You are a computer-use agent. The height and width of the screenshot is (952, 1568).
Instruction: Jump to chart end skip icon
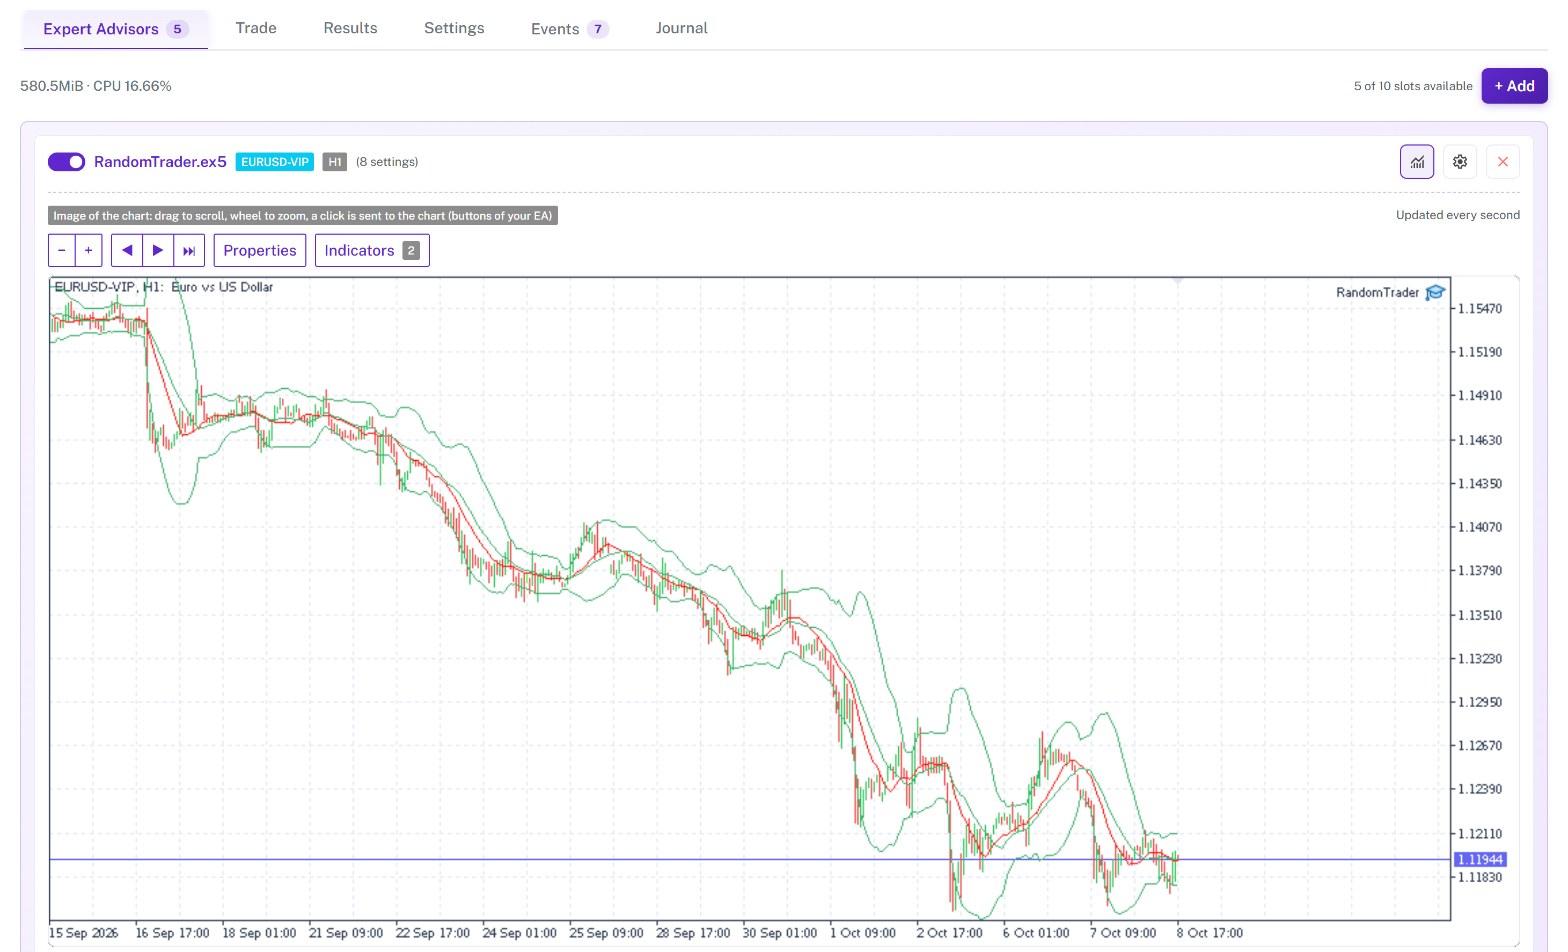[189, 250]
